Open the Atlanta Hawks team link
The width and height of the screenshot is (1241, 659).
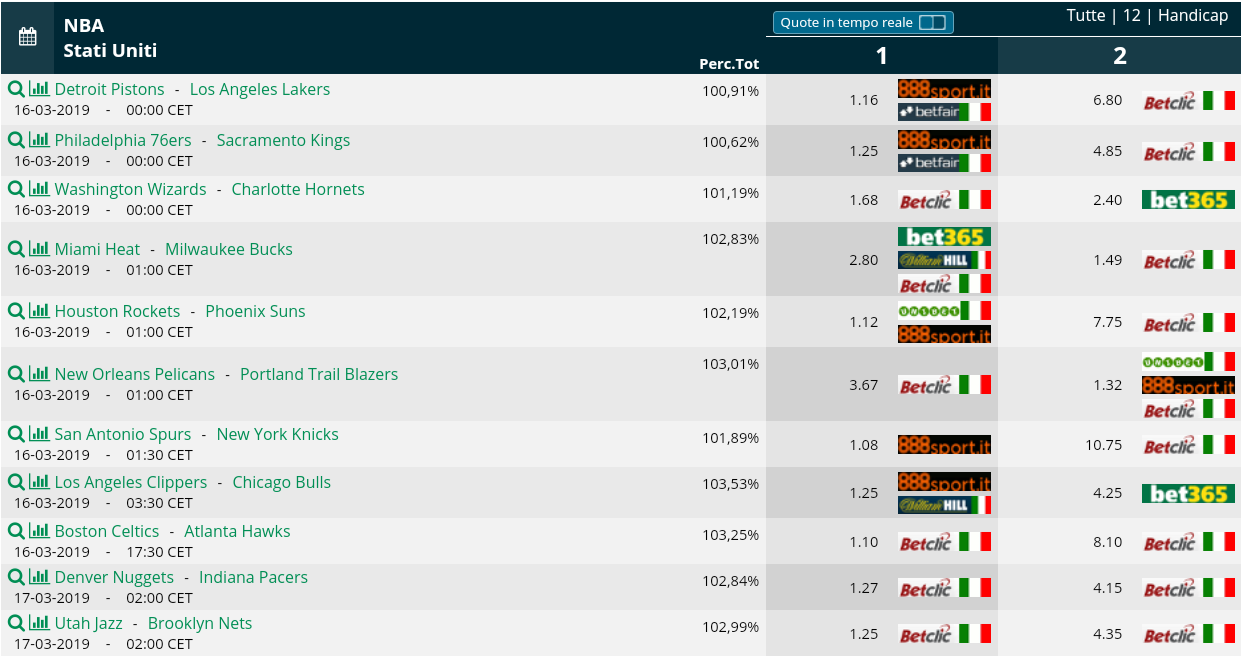[x=237, y=531]
